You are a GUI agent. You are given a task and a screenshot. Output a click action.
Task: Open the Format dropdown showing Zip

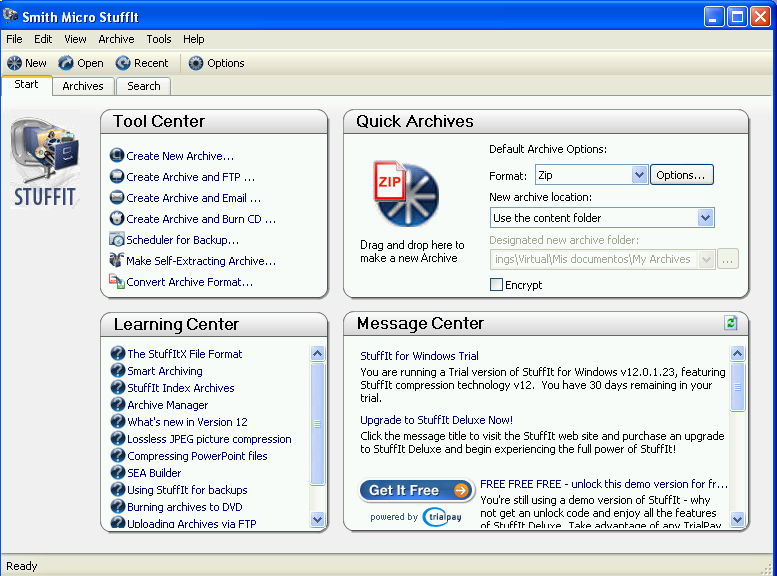592,175
